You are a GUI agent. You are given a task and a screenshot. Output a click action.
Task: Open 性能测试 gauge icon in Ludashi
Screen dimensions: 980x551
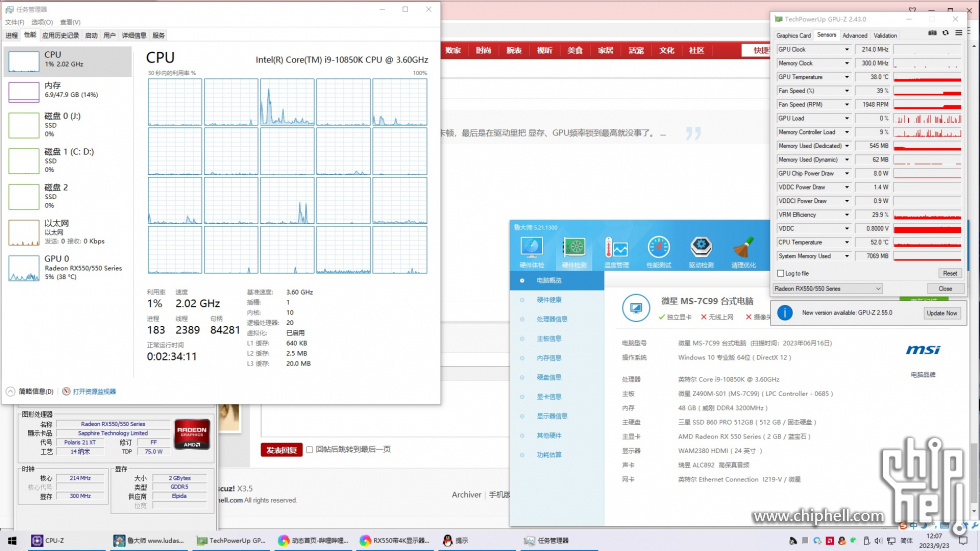[x=658, y=252]
